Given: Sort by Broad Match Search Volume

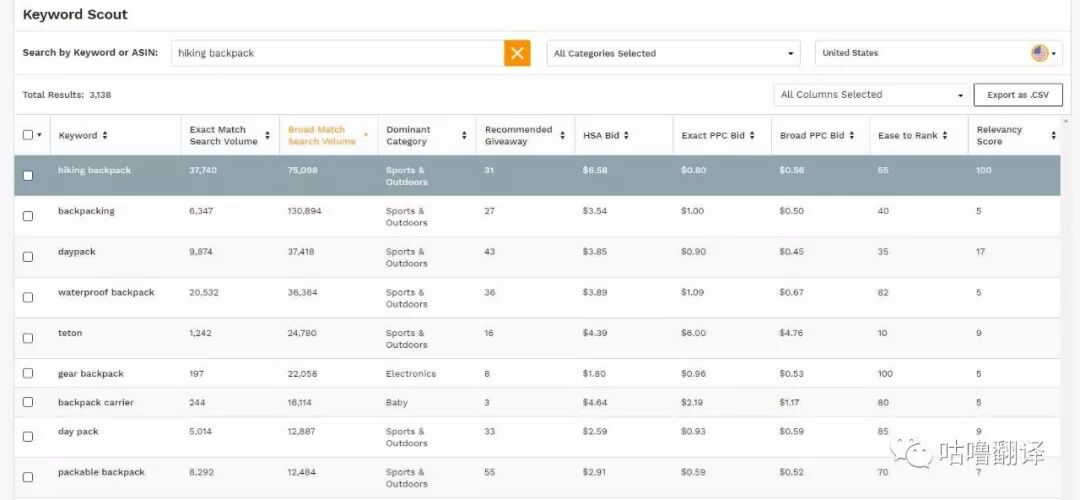Looking at the screenshot, I should point(366,136).
